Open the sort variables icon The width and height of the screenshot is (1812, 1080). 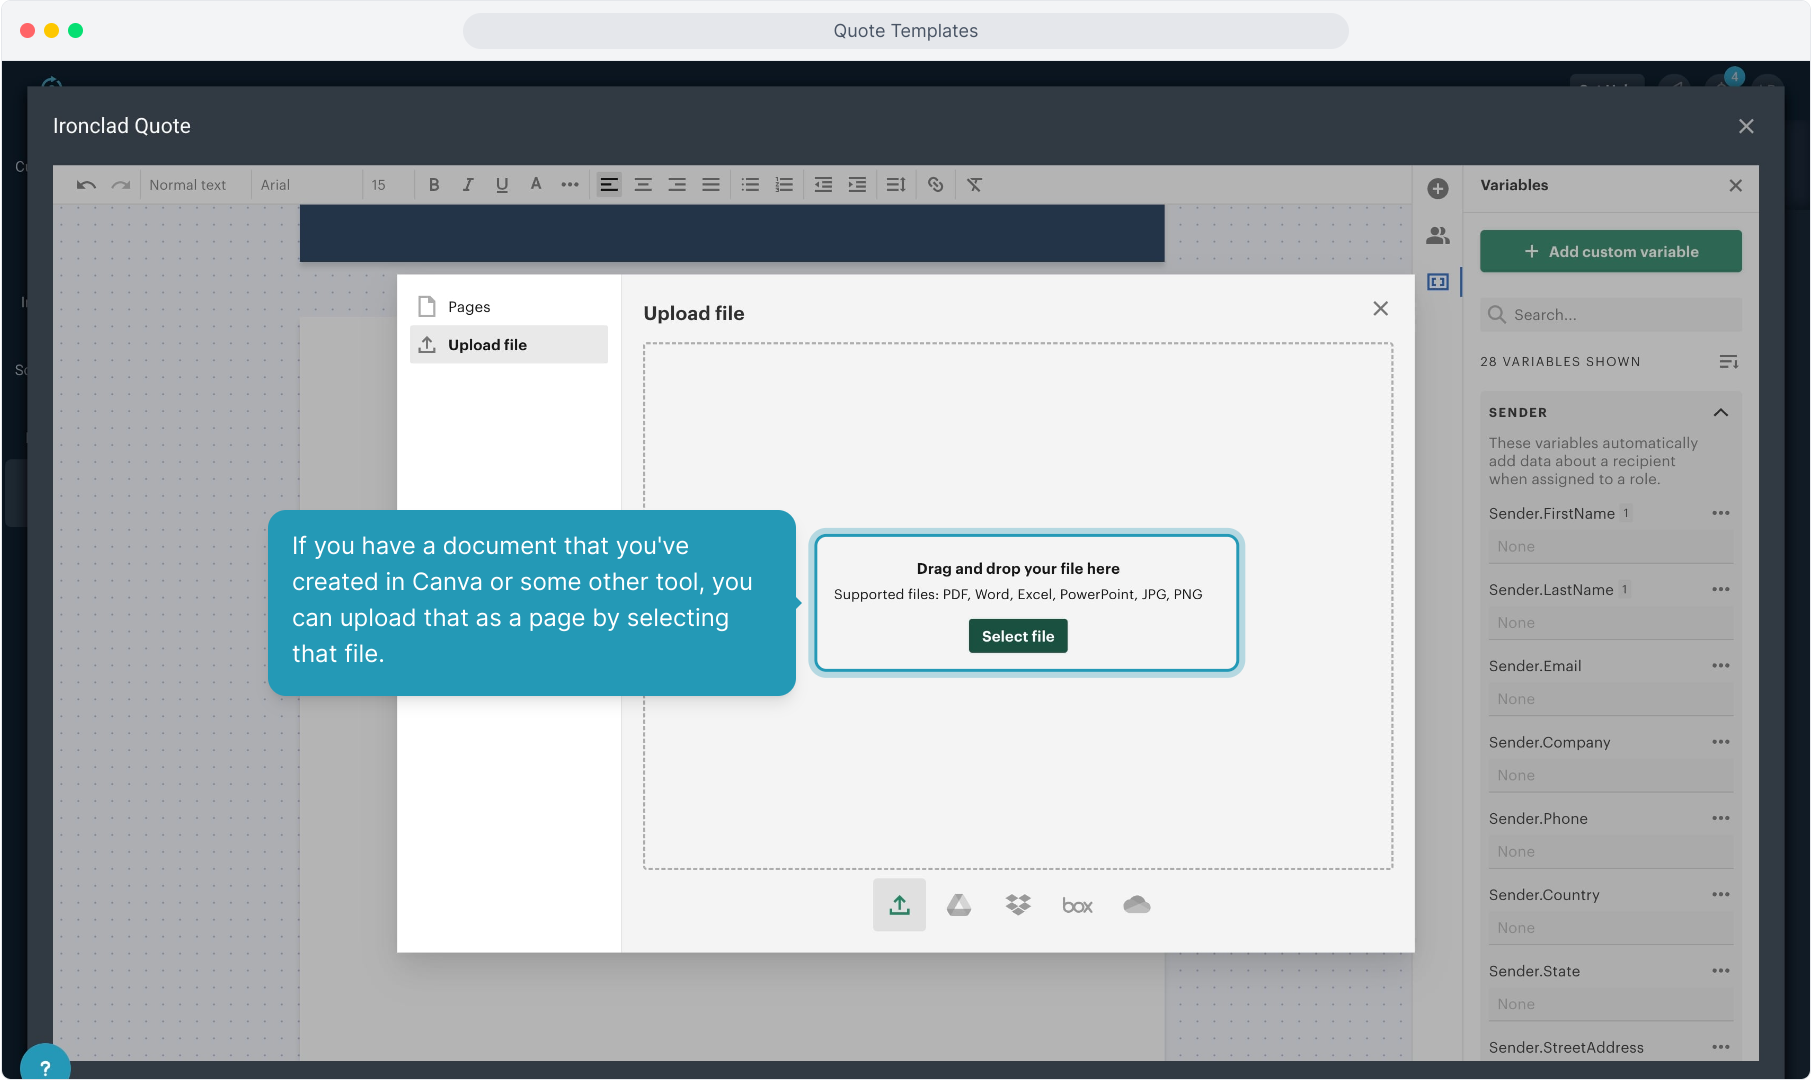click(1729, 362)
